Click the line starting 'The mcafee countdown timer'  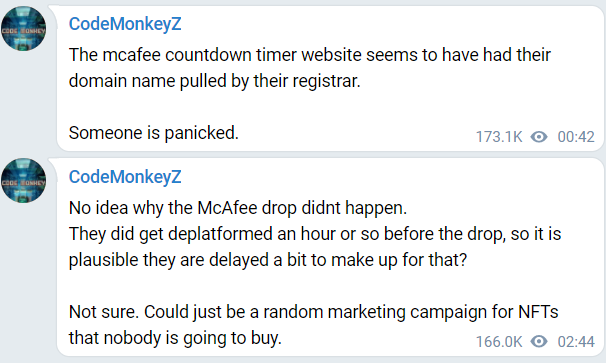tap(310, 55)
